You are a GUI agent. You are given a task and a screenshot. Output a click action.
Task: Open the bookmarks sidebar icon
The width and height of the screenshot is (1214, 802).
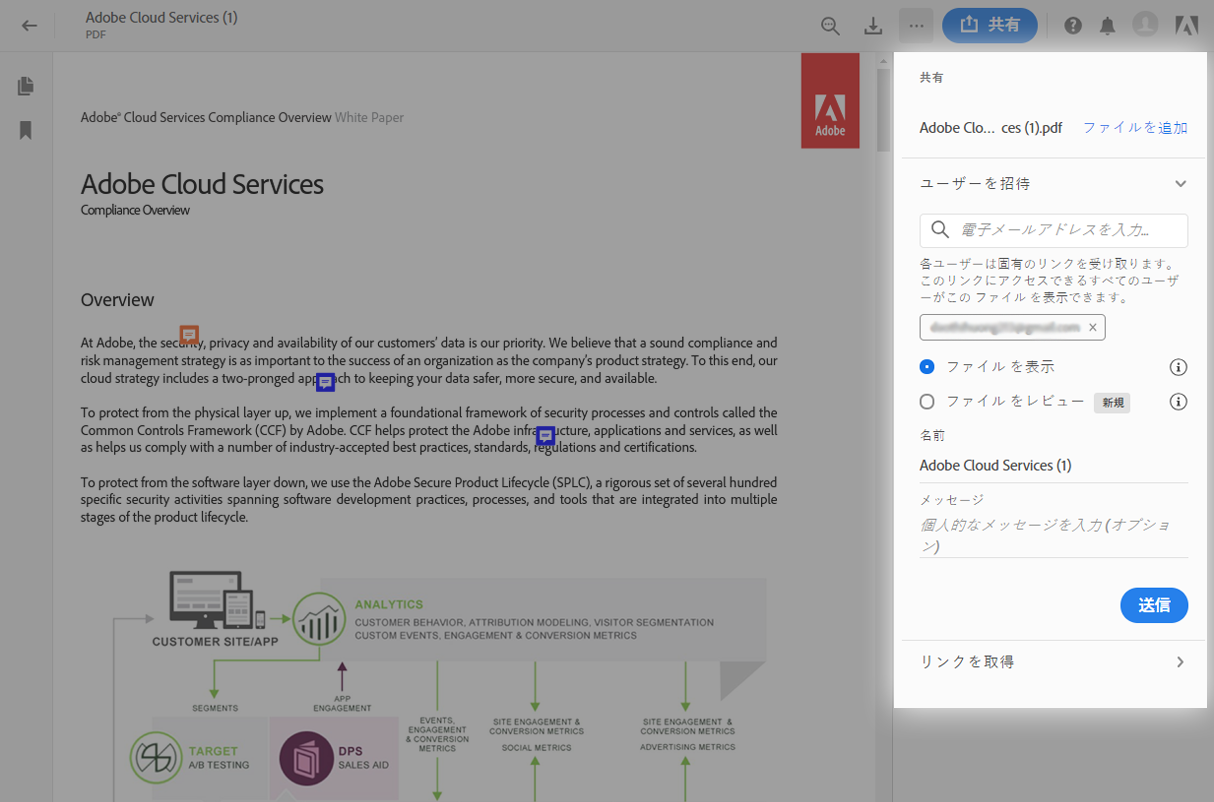point(26,131)
